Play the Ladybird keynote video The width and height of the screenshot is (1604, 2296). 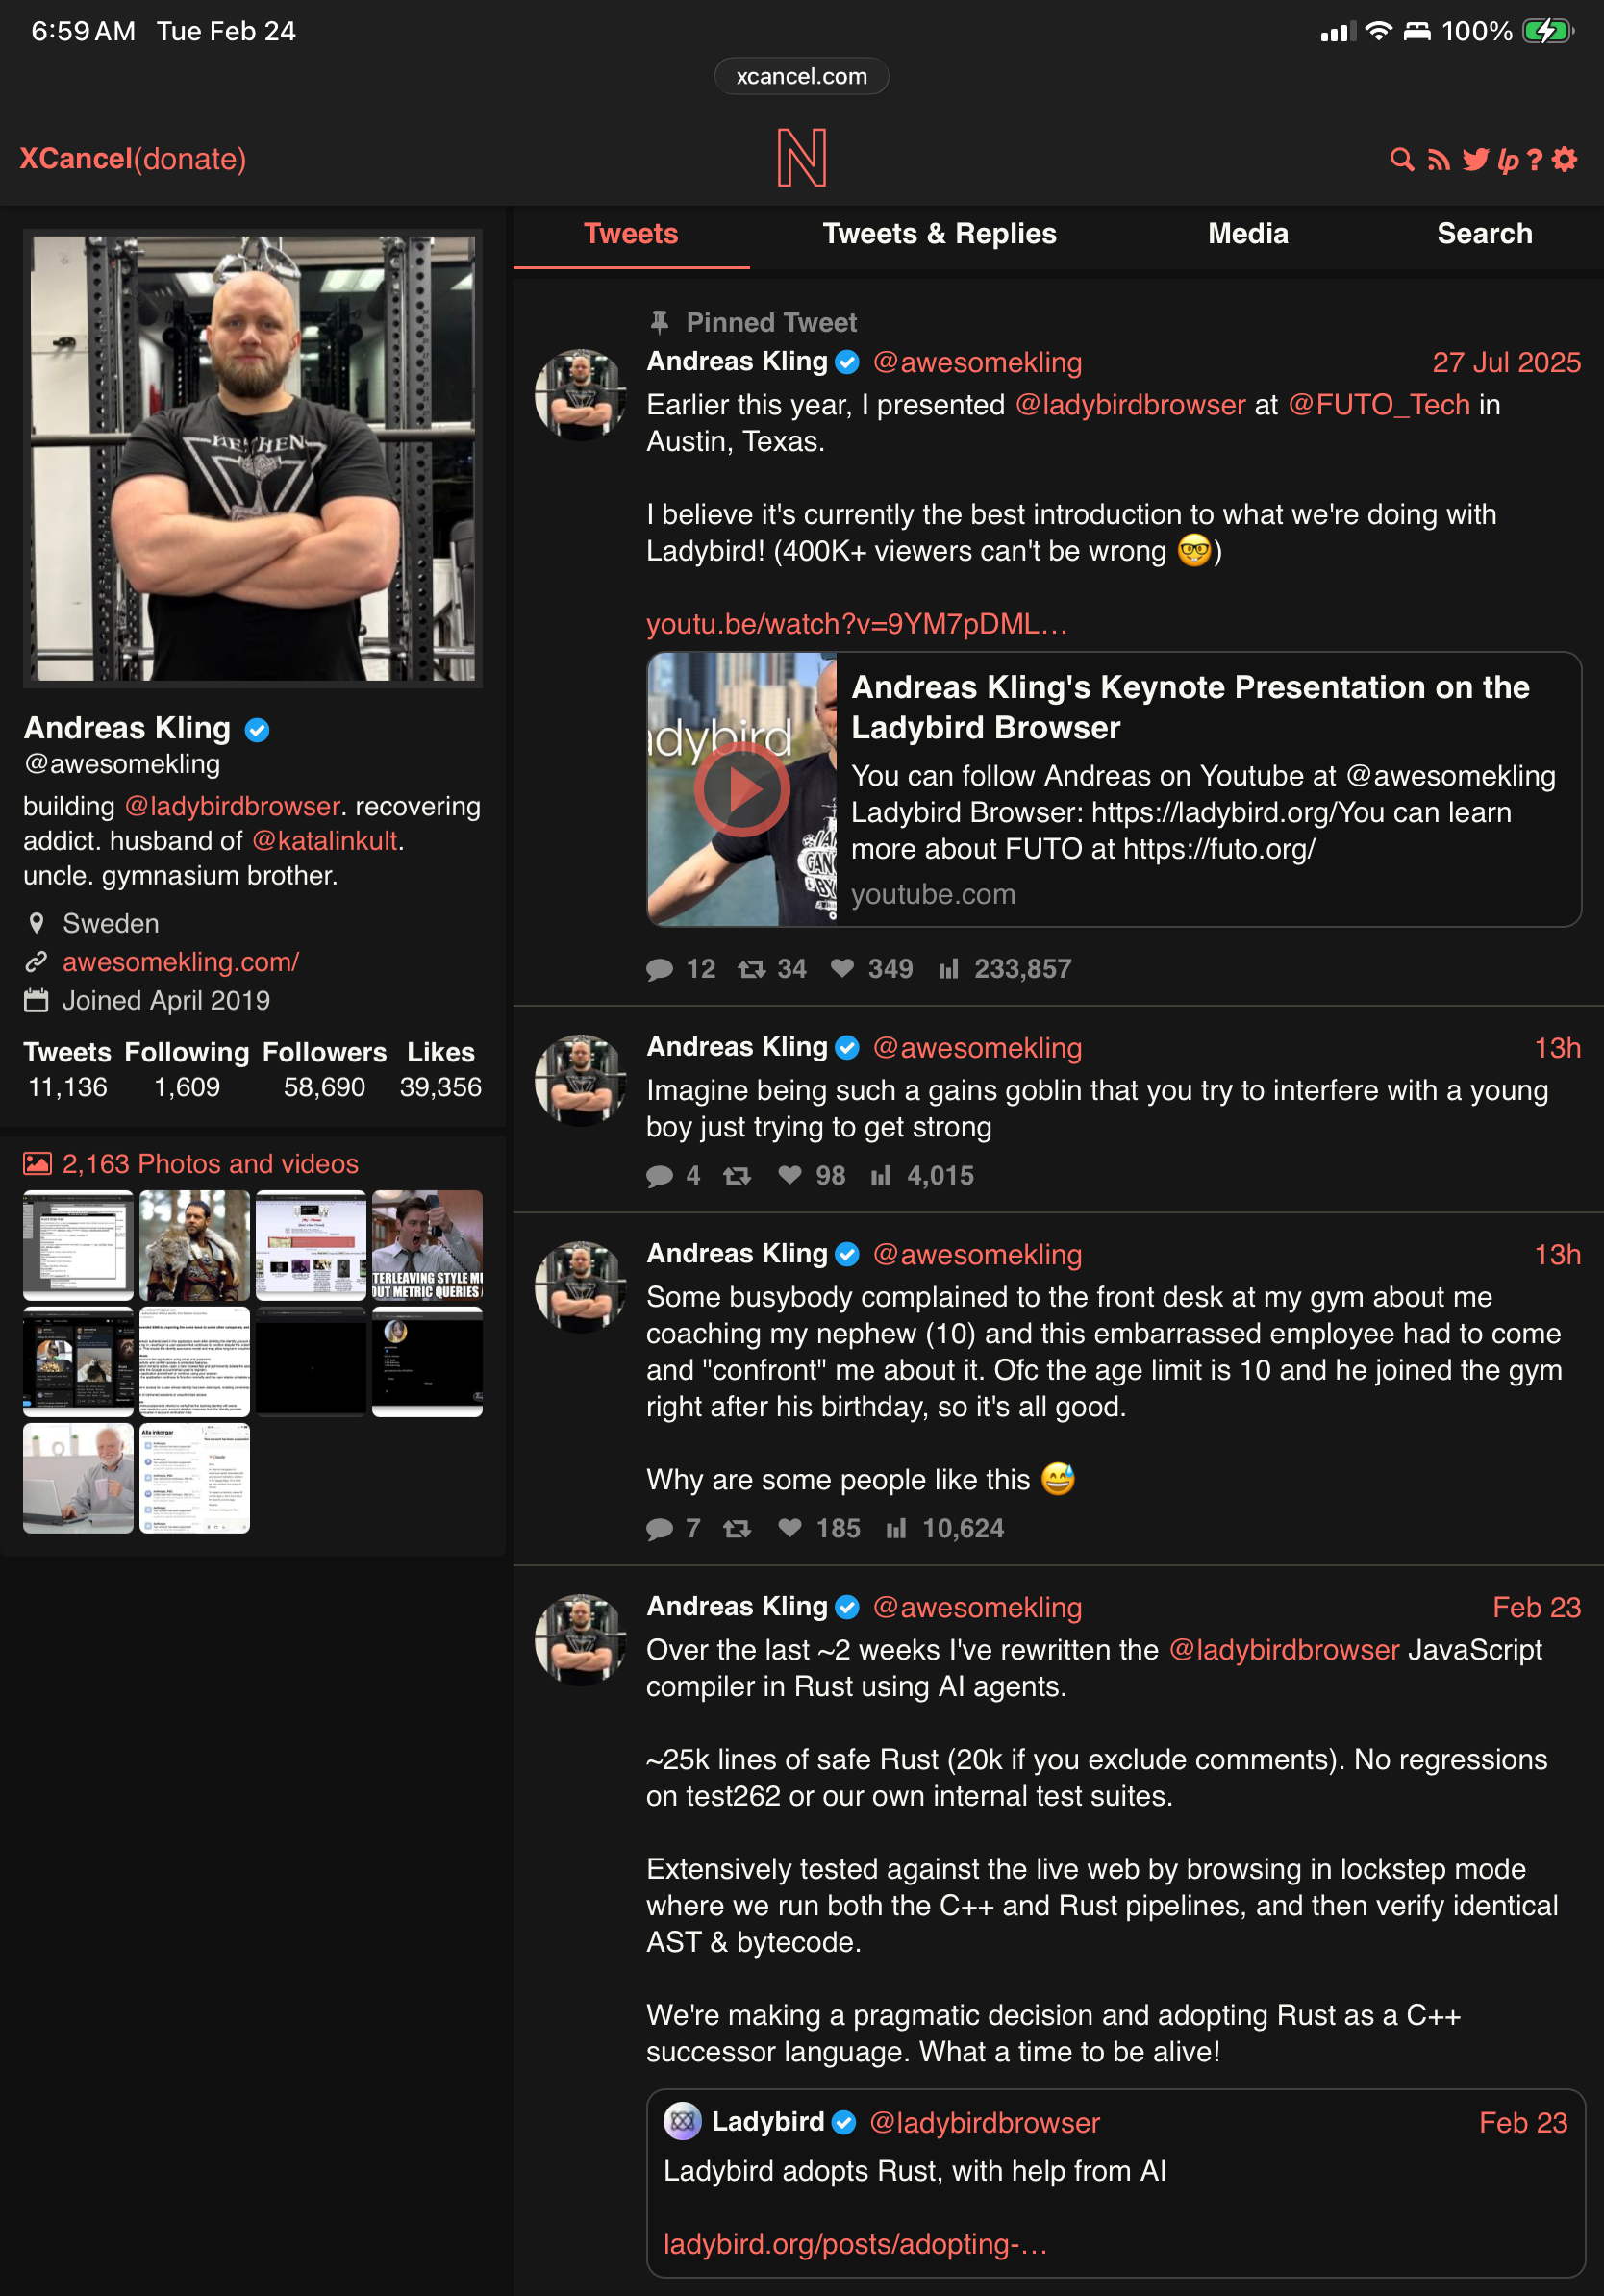[x=742, y=789]
